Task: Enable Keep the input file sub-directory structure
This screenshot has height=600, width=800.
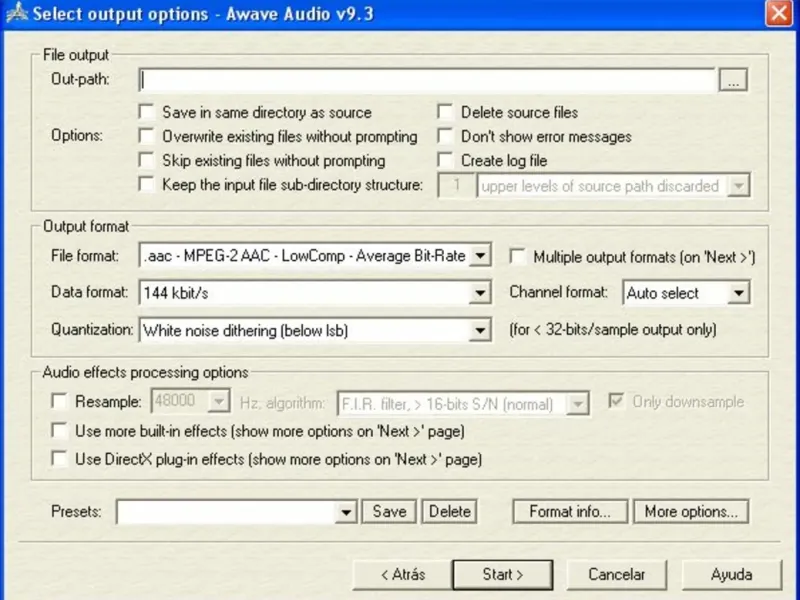Action: pyautogui.click(x=146, y=184)
